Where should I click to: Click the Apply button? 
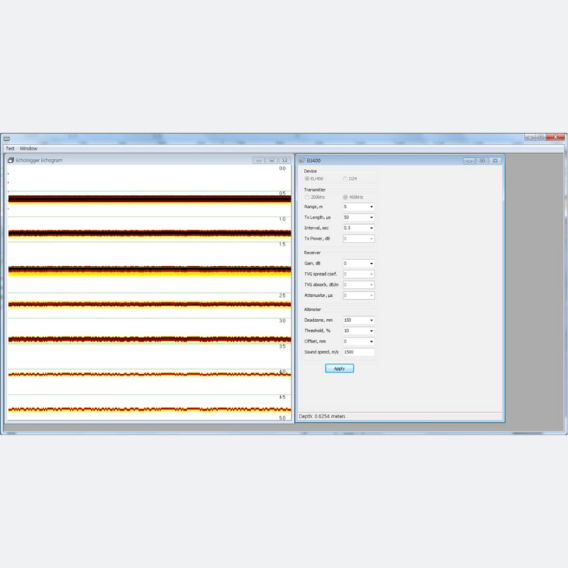point(339,368)
